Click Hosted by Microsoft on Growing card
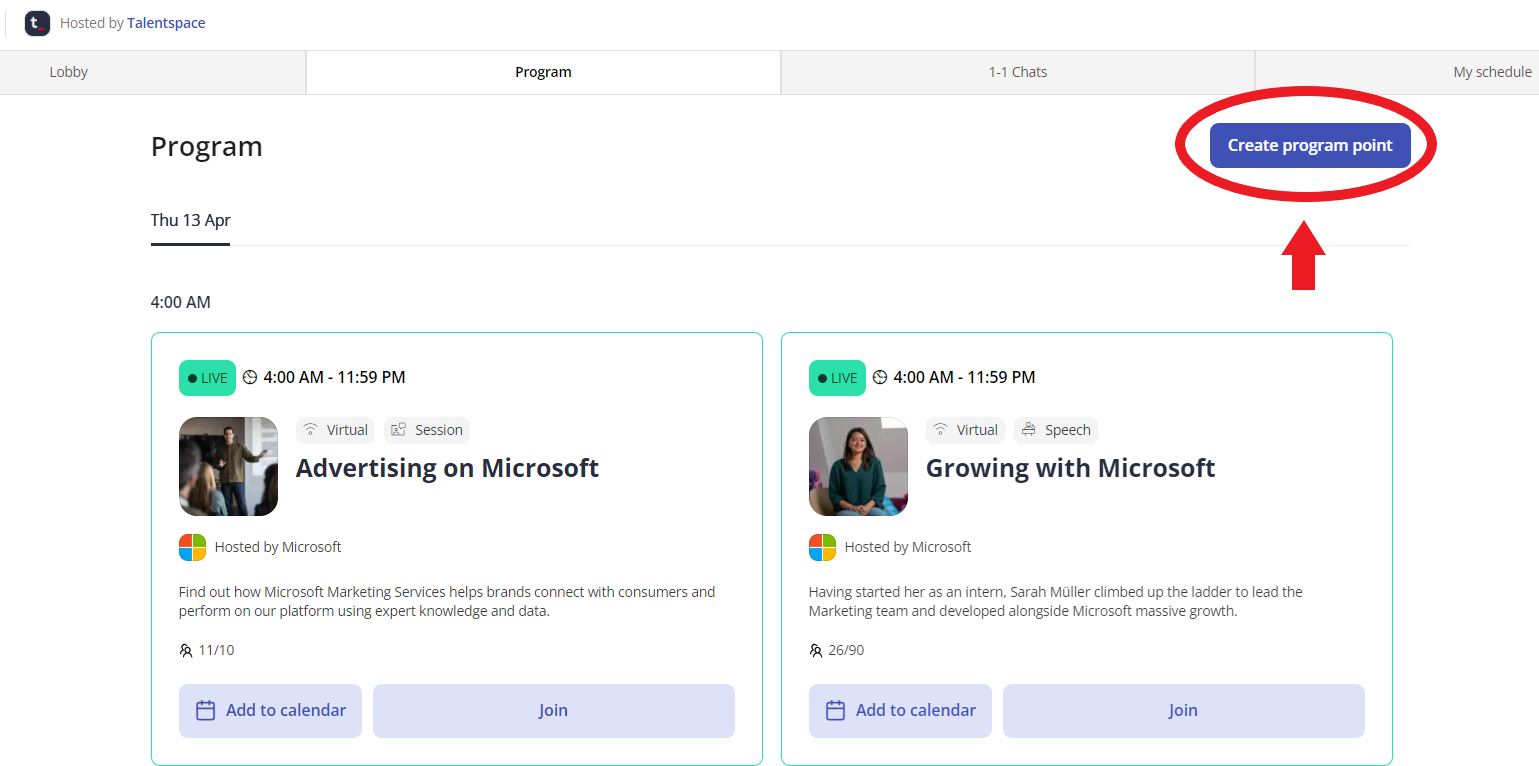Viewport: 1539px width, 766px height. 908,547
